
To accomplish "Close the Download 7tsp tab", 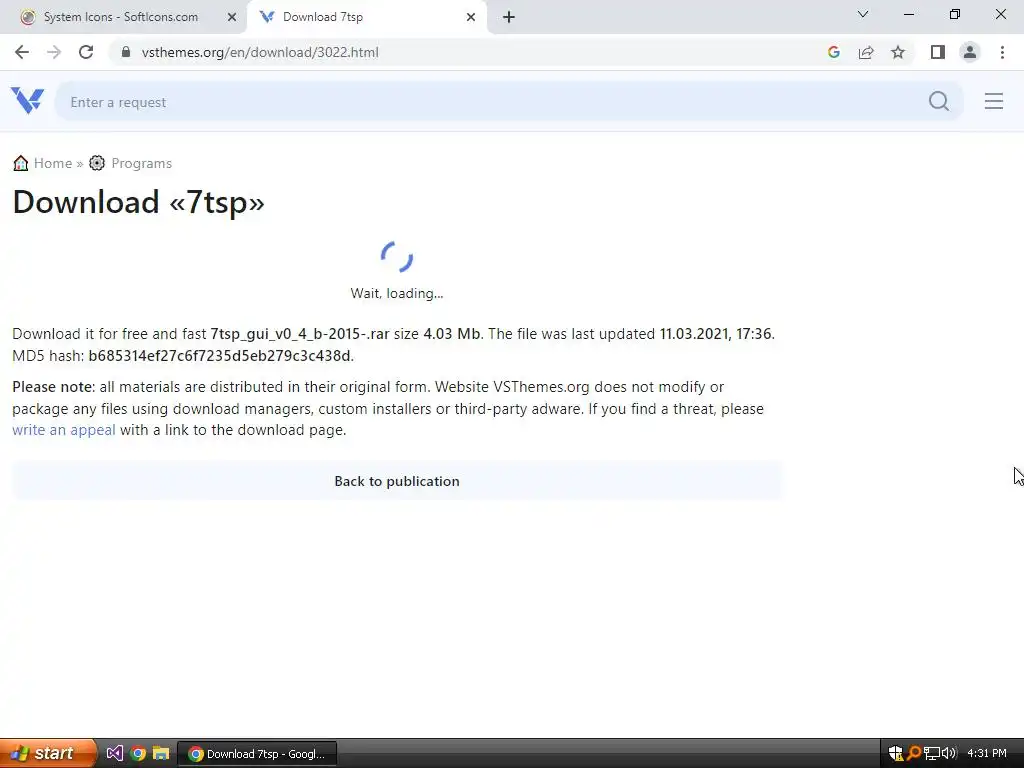I will [x=471, y=17].
